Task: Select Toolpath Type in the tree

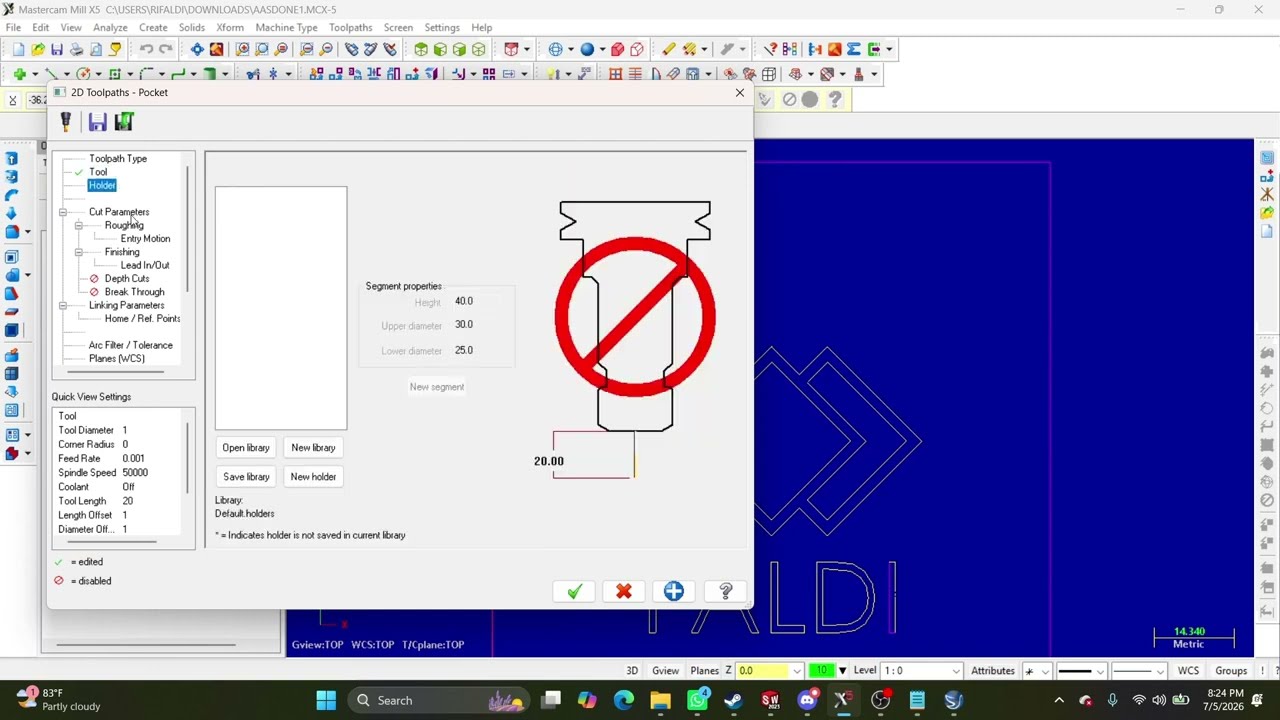Action: 118,159
